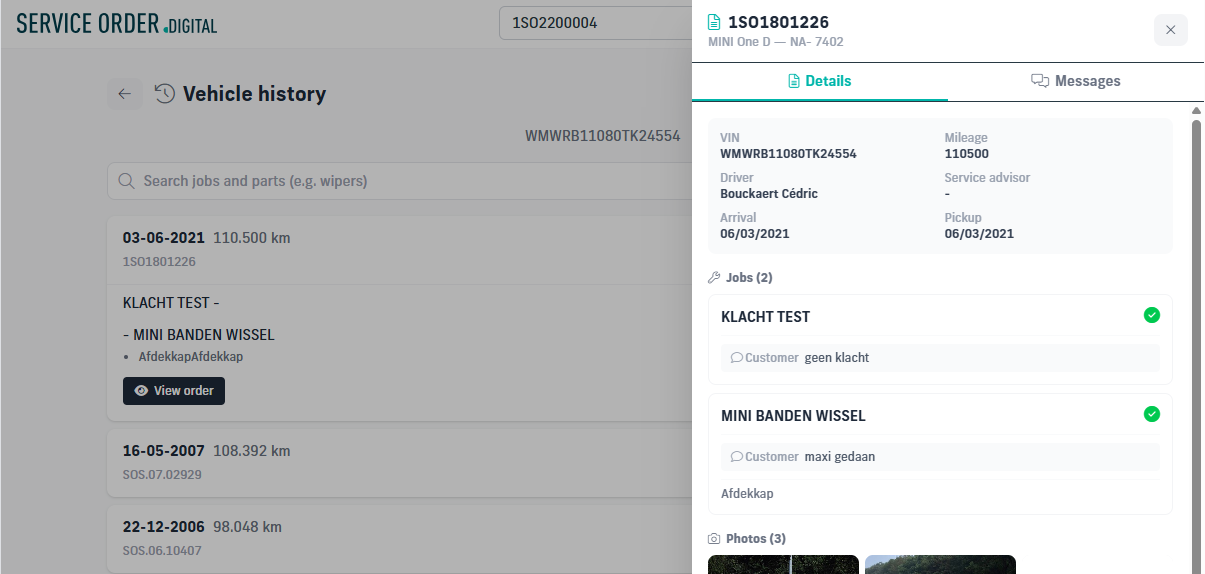Click the comment icon before maxi gedaan
This screenshot has width=1205, height=574.
click(x=737, y=456)
